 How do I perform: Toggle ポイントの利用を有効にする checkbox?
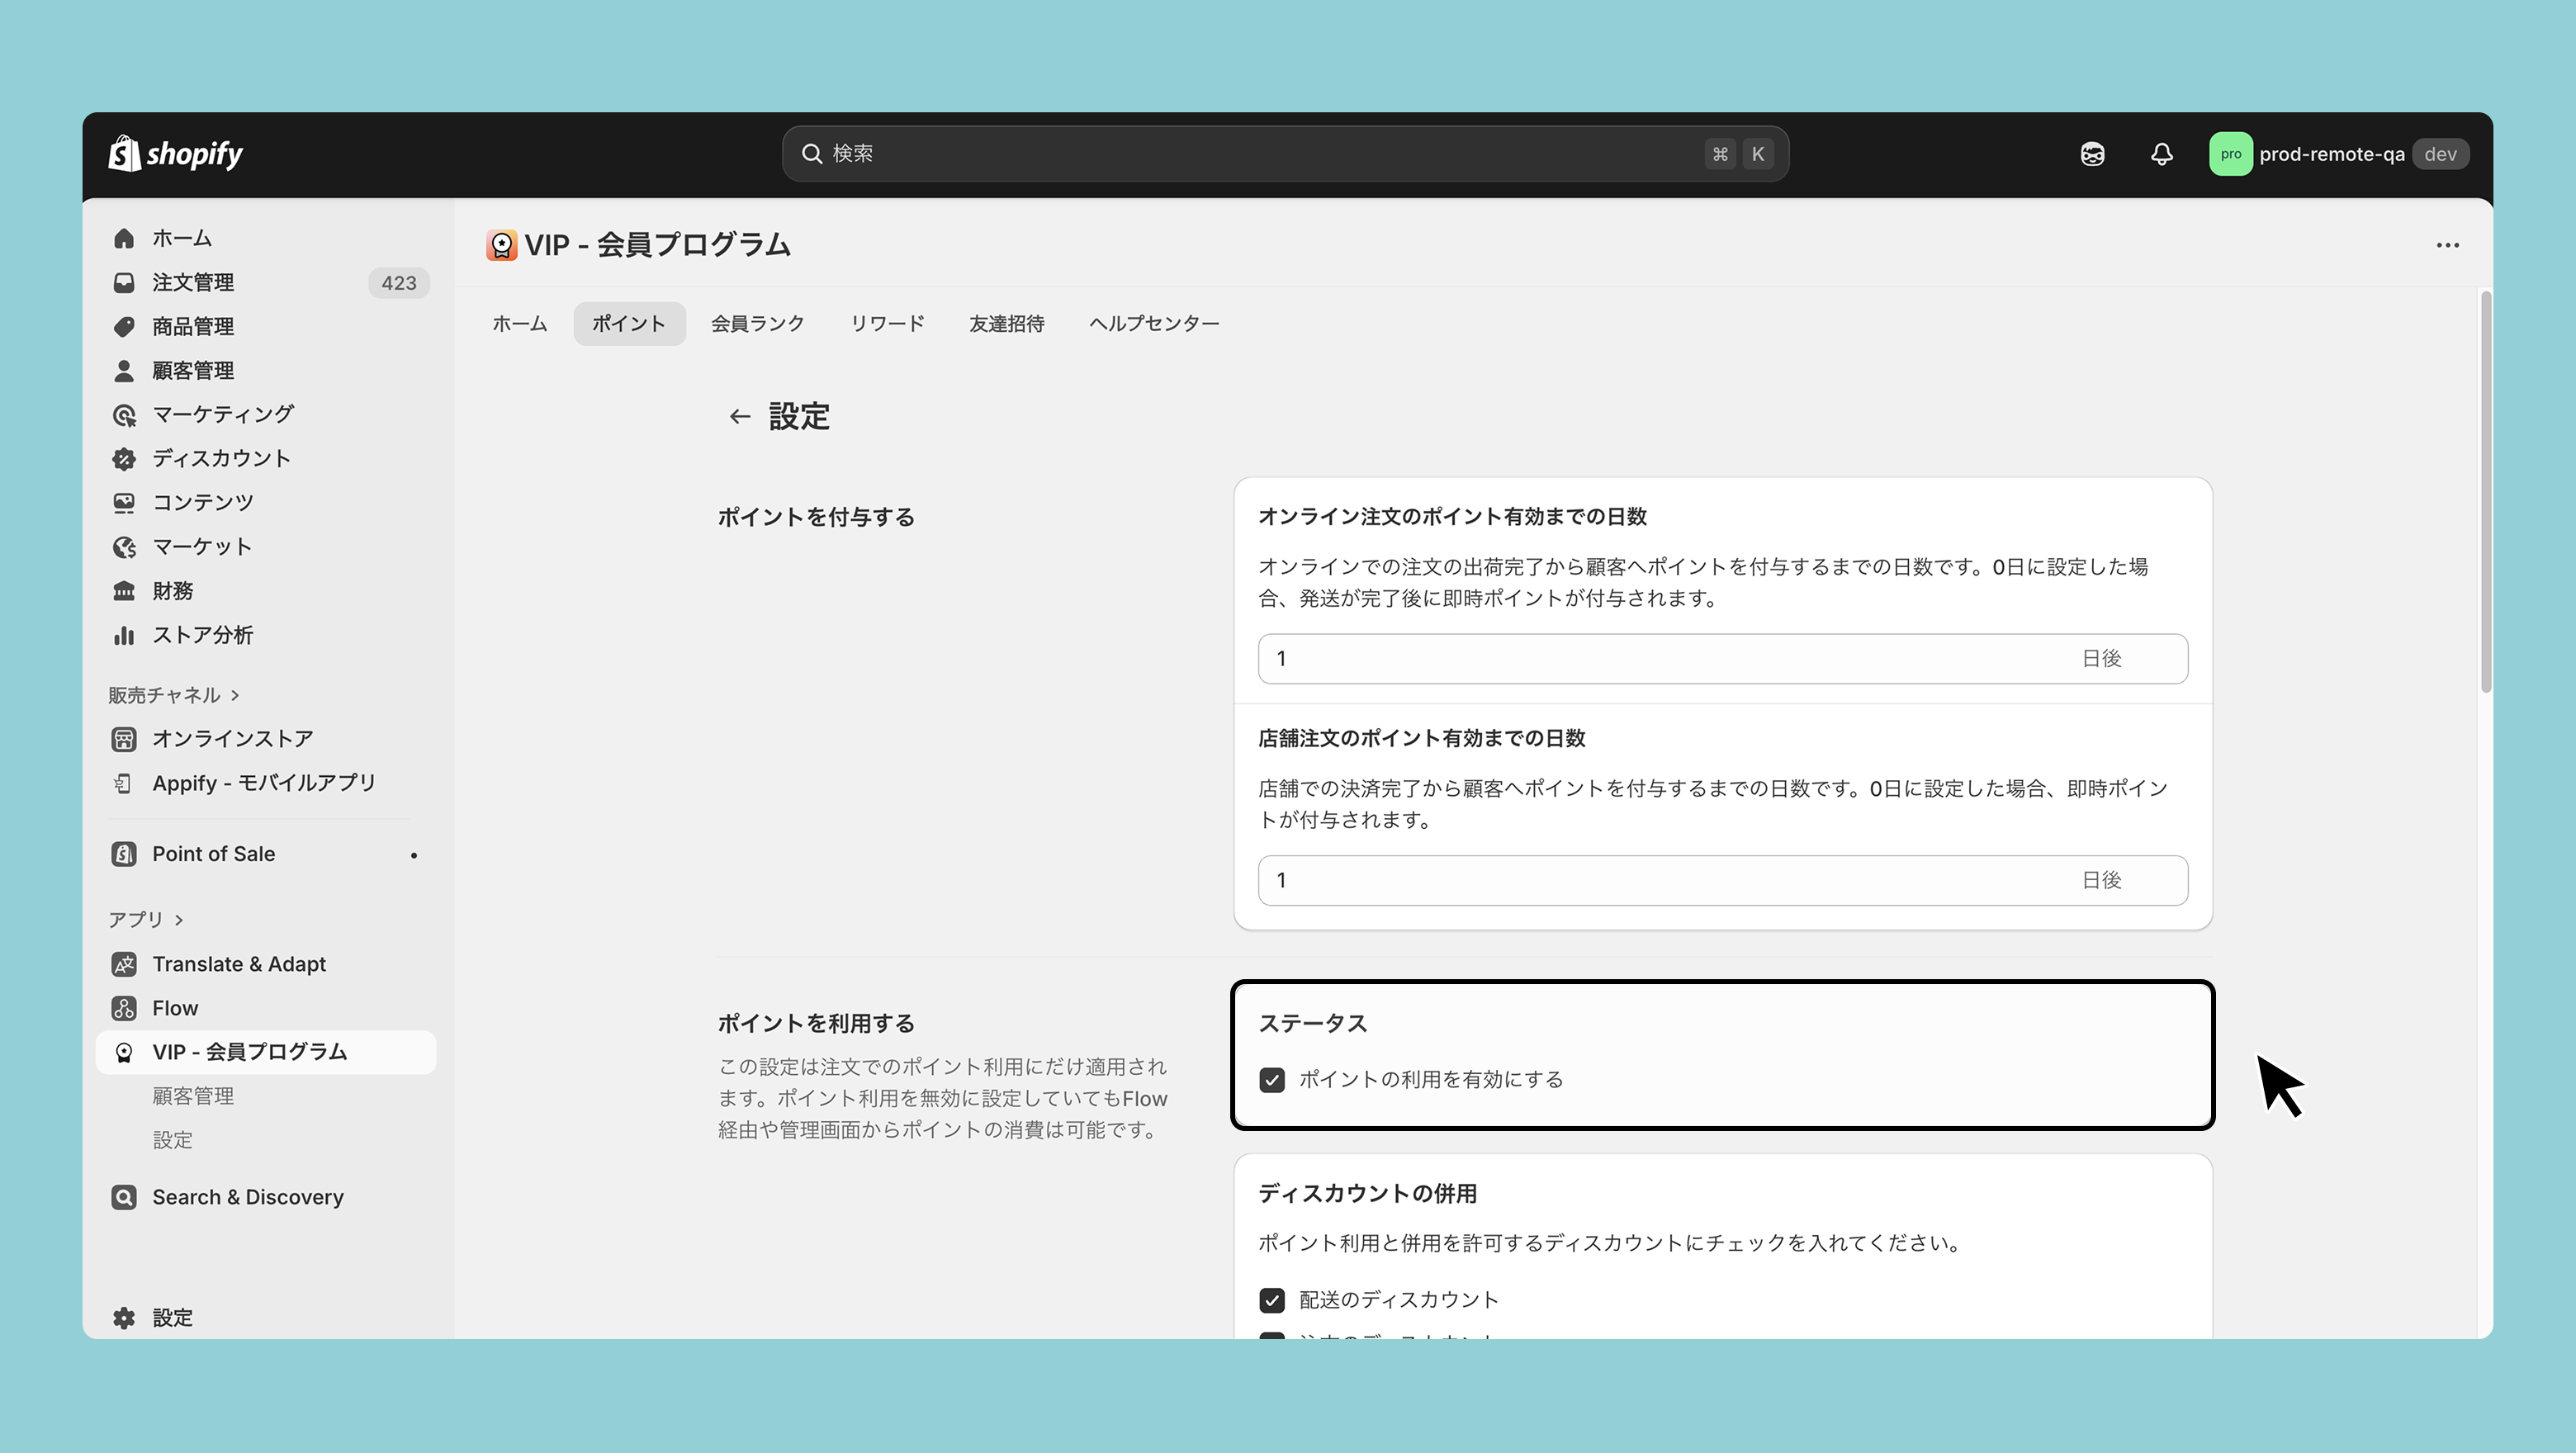[x=1272, y=1080]
